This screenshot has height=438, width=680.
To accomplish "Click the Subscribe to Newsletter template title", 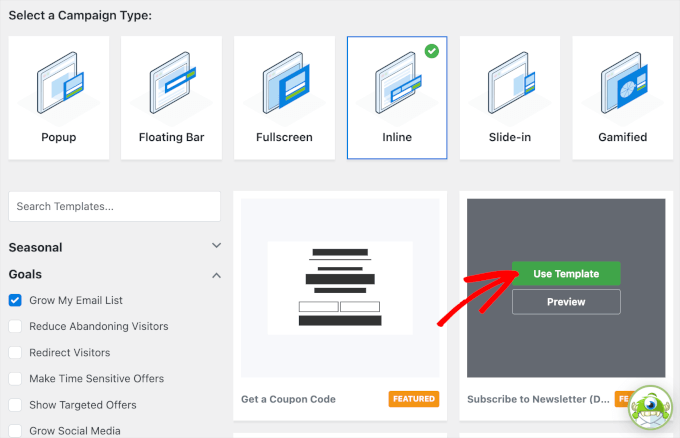I will pyautogui.click(x=538, y=399).
